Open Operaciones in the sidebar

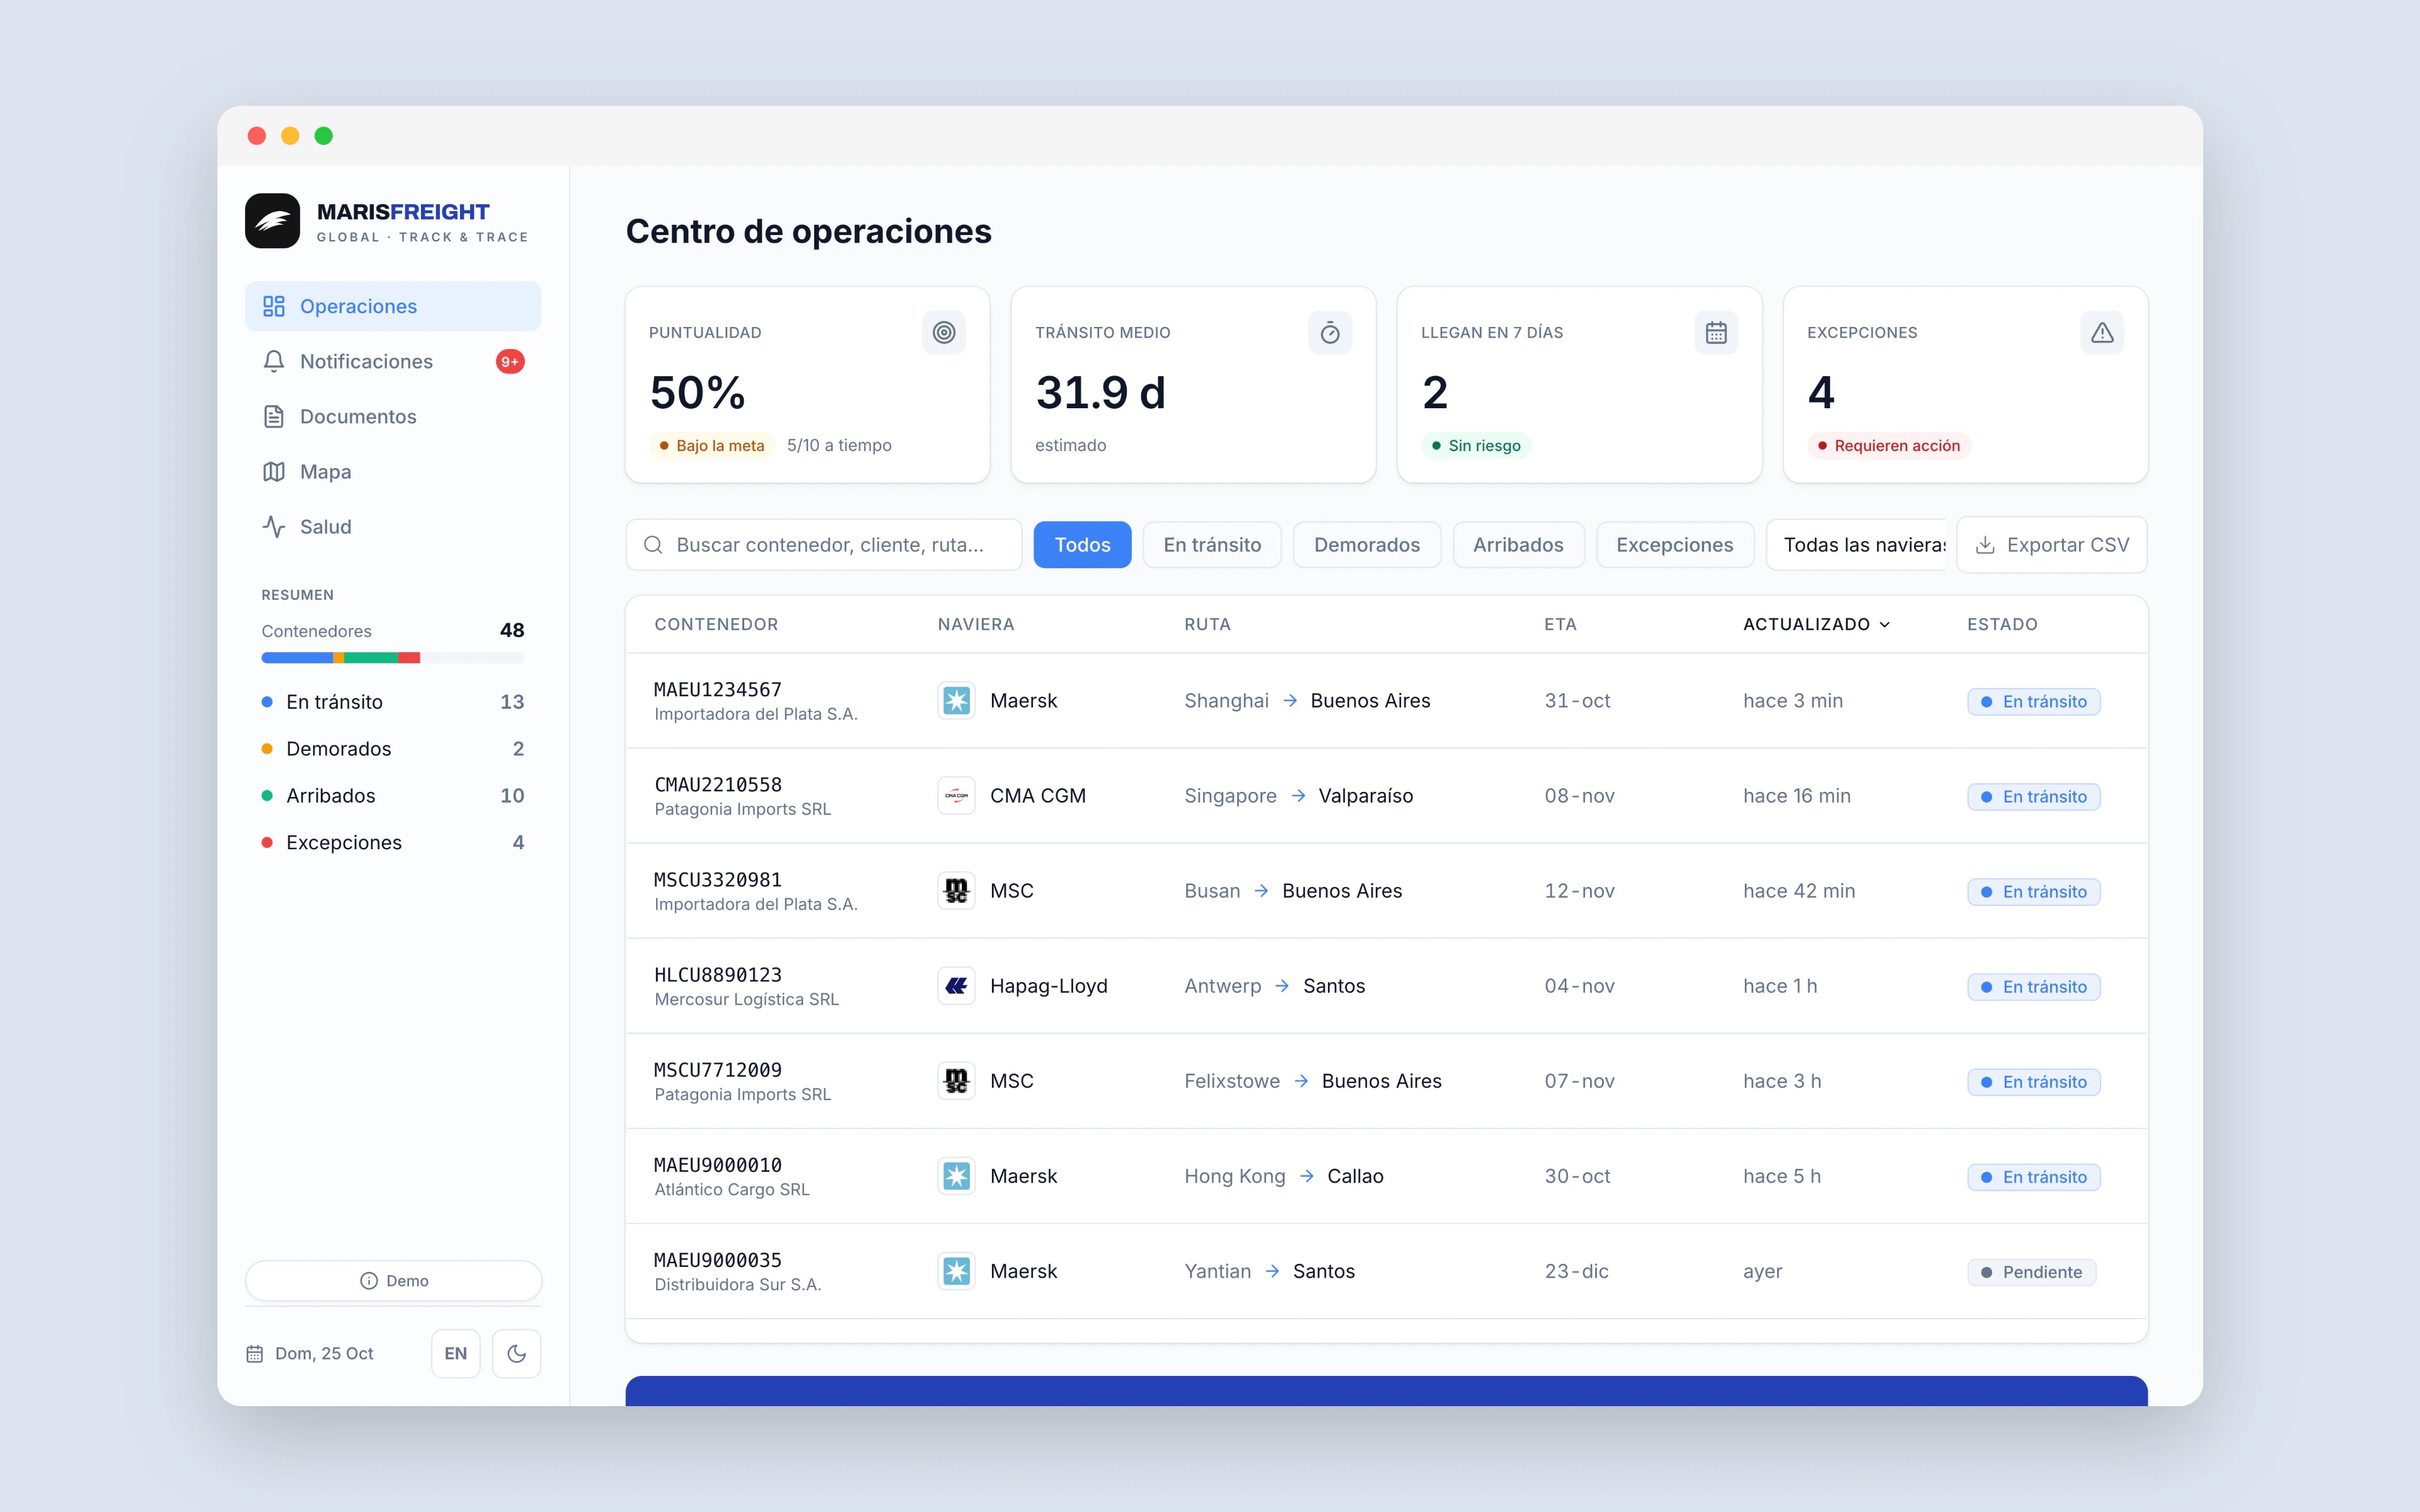393,306
